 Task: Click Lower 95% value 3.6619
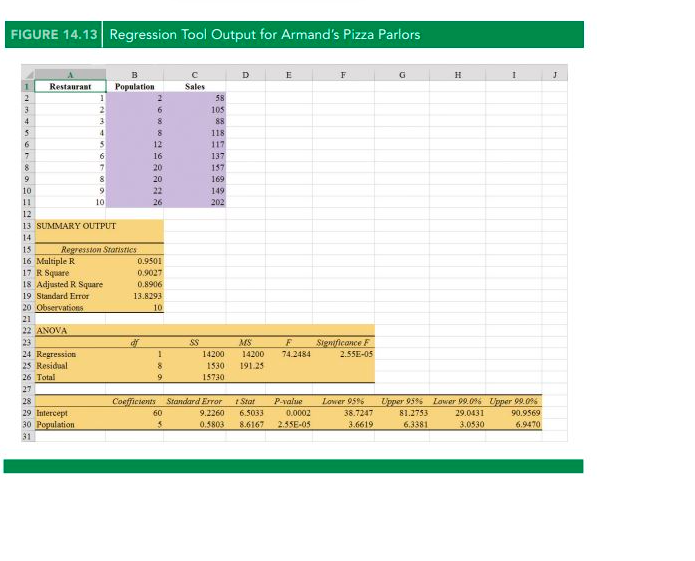click(x=361, y=425)
